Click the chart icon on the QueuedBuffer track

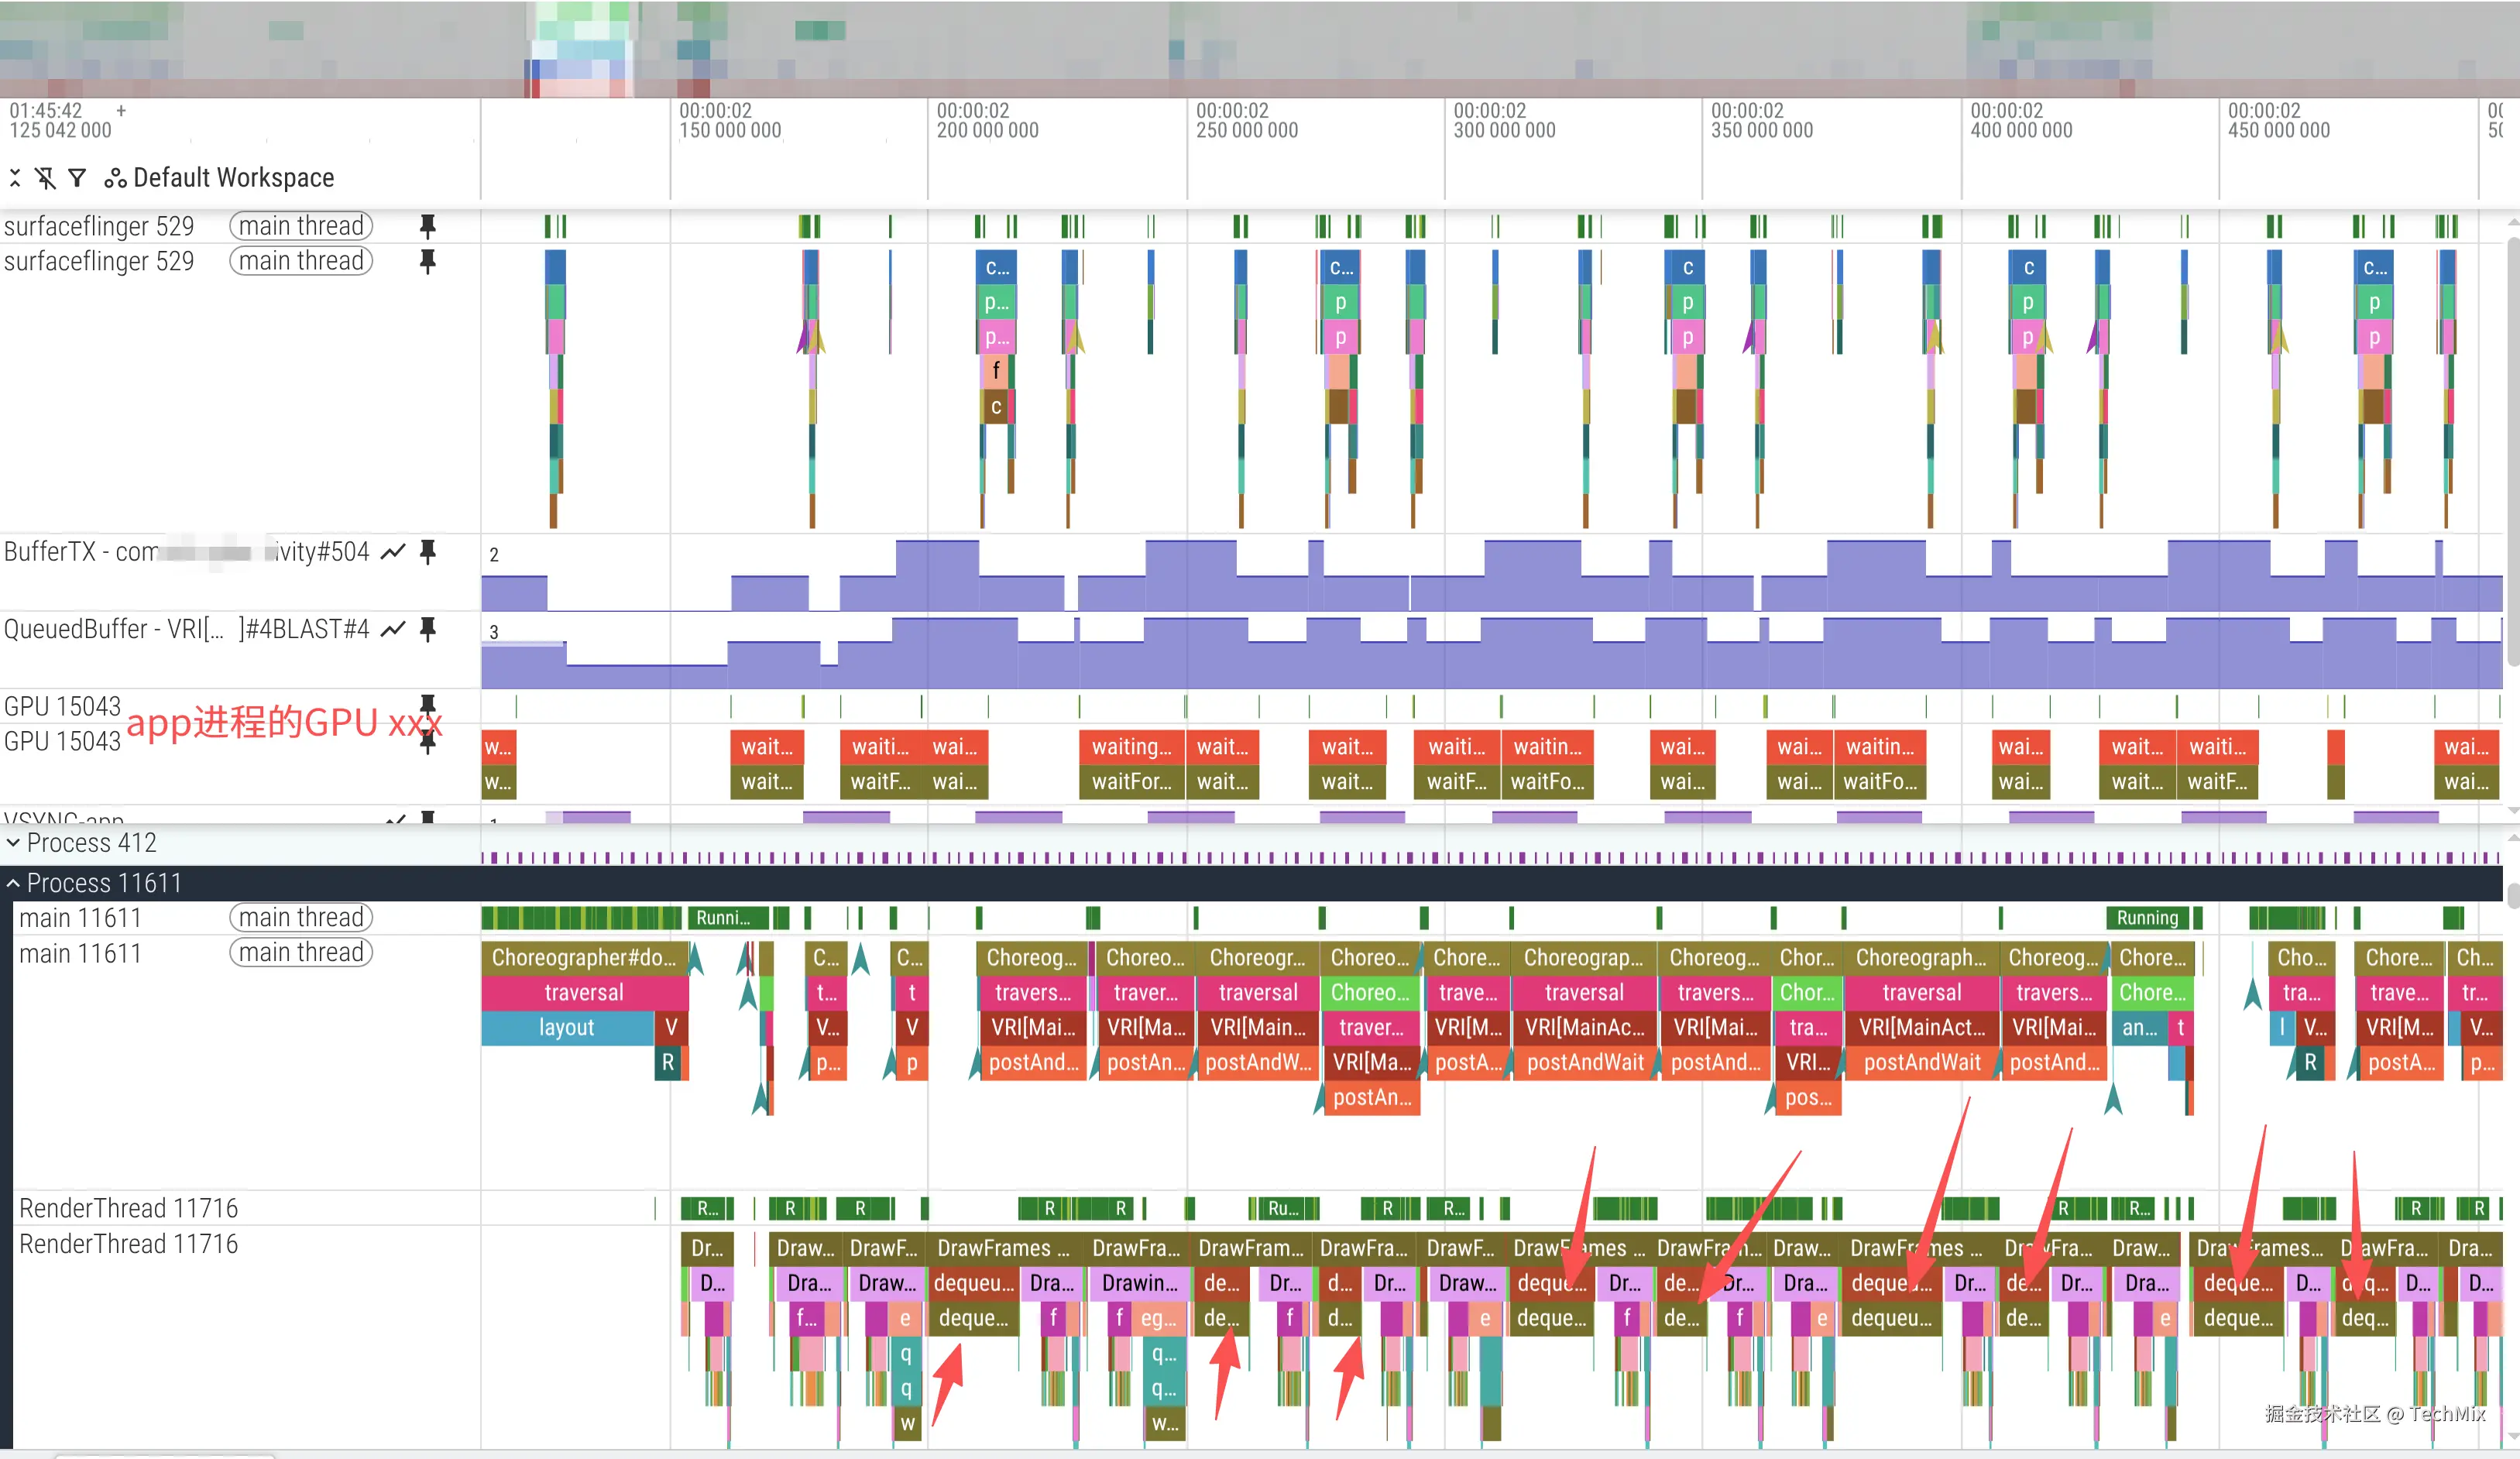[x=393, y=629]
